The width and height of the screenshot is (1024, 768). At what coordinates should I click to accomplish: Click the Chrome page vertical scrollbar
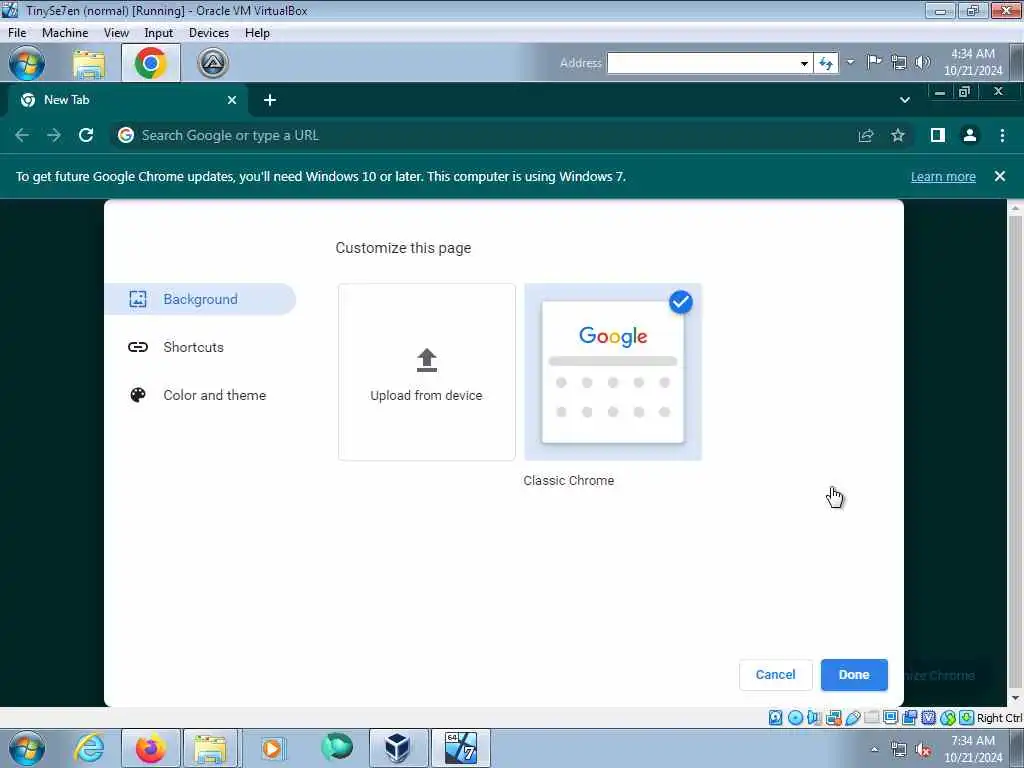pyautogui.click(x=1014, y=453)
